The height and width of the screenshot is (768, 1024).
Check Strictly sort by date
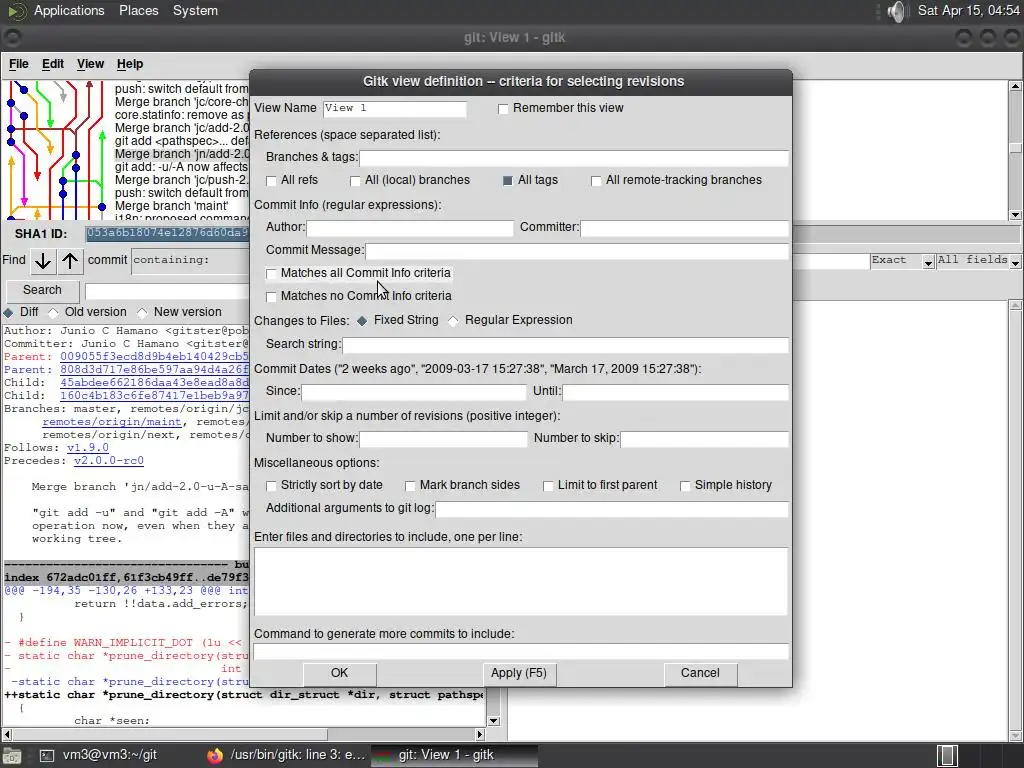271,486
